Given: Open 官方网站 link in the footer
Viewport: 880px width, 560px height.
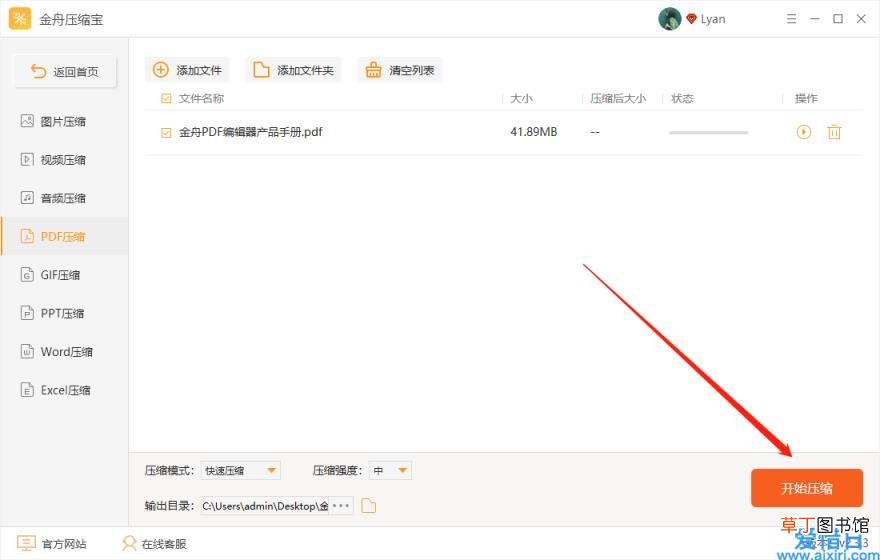Looking at the screenshot, I should coord(52,543).
